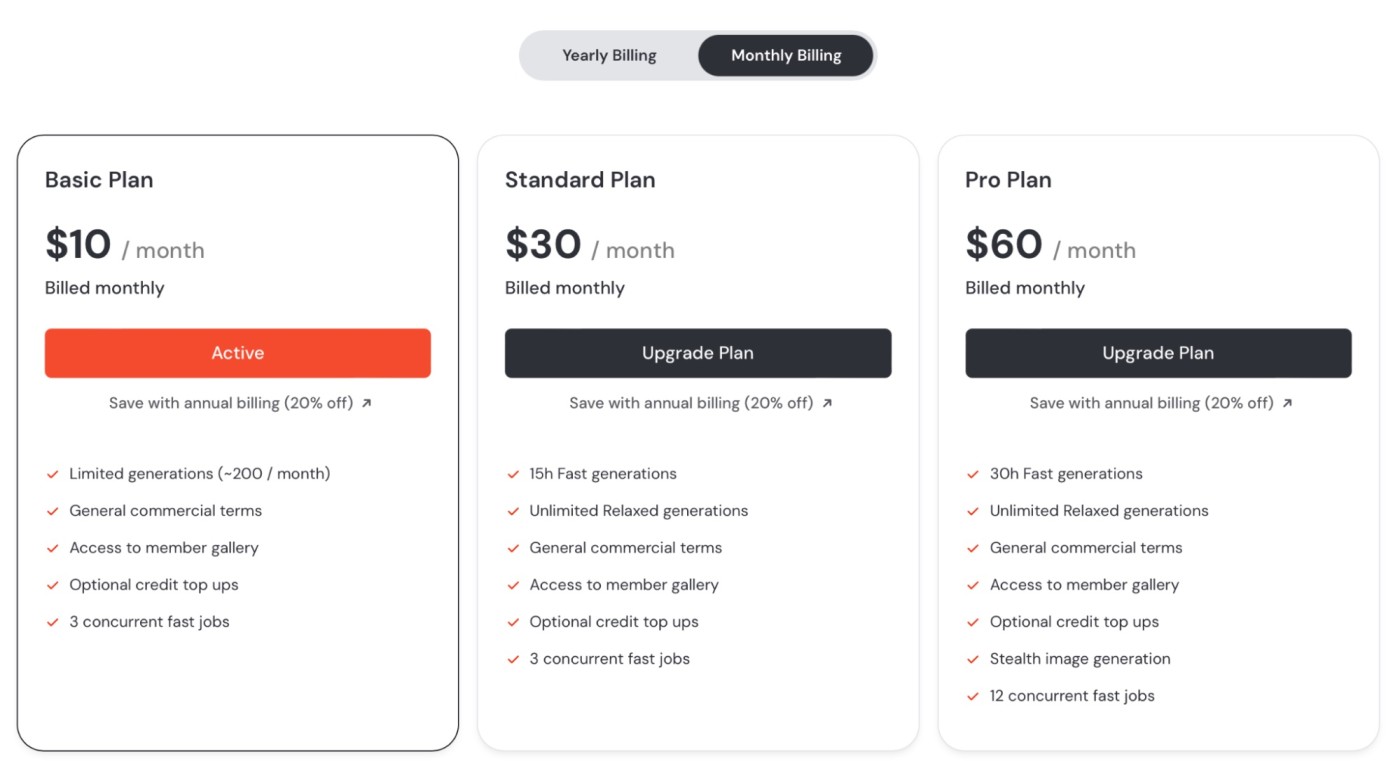Click the $60 / month price
1400x761 pixels.
click(x=1050, y=246)
